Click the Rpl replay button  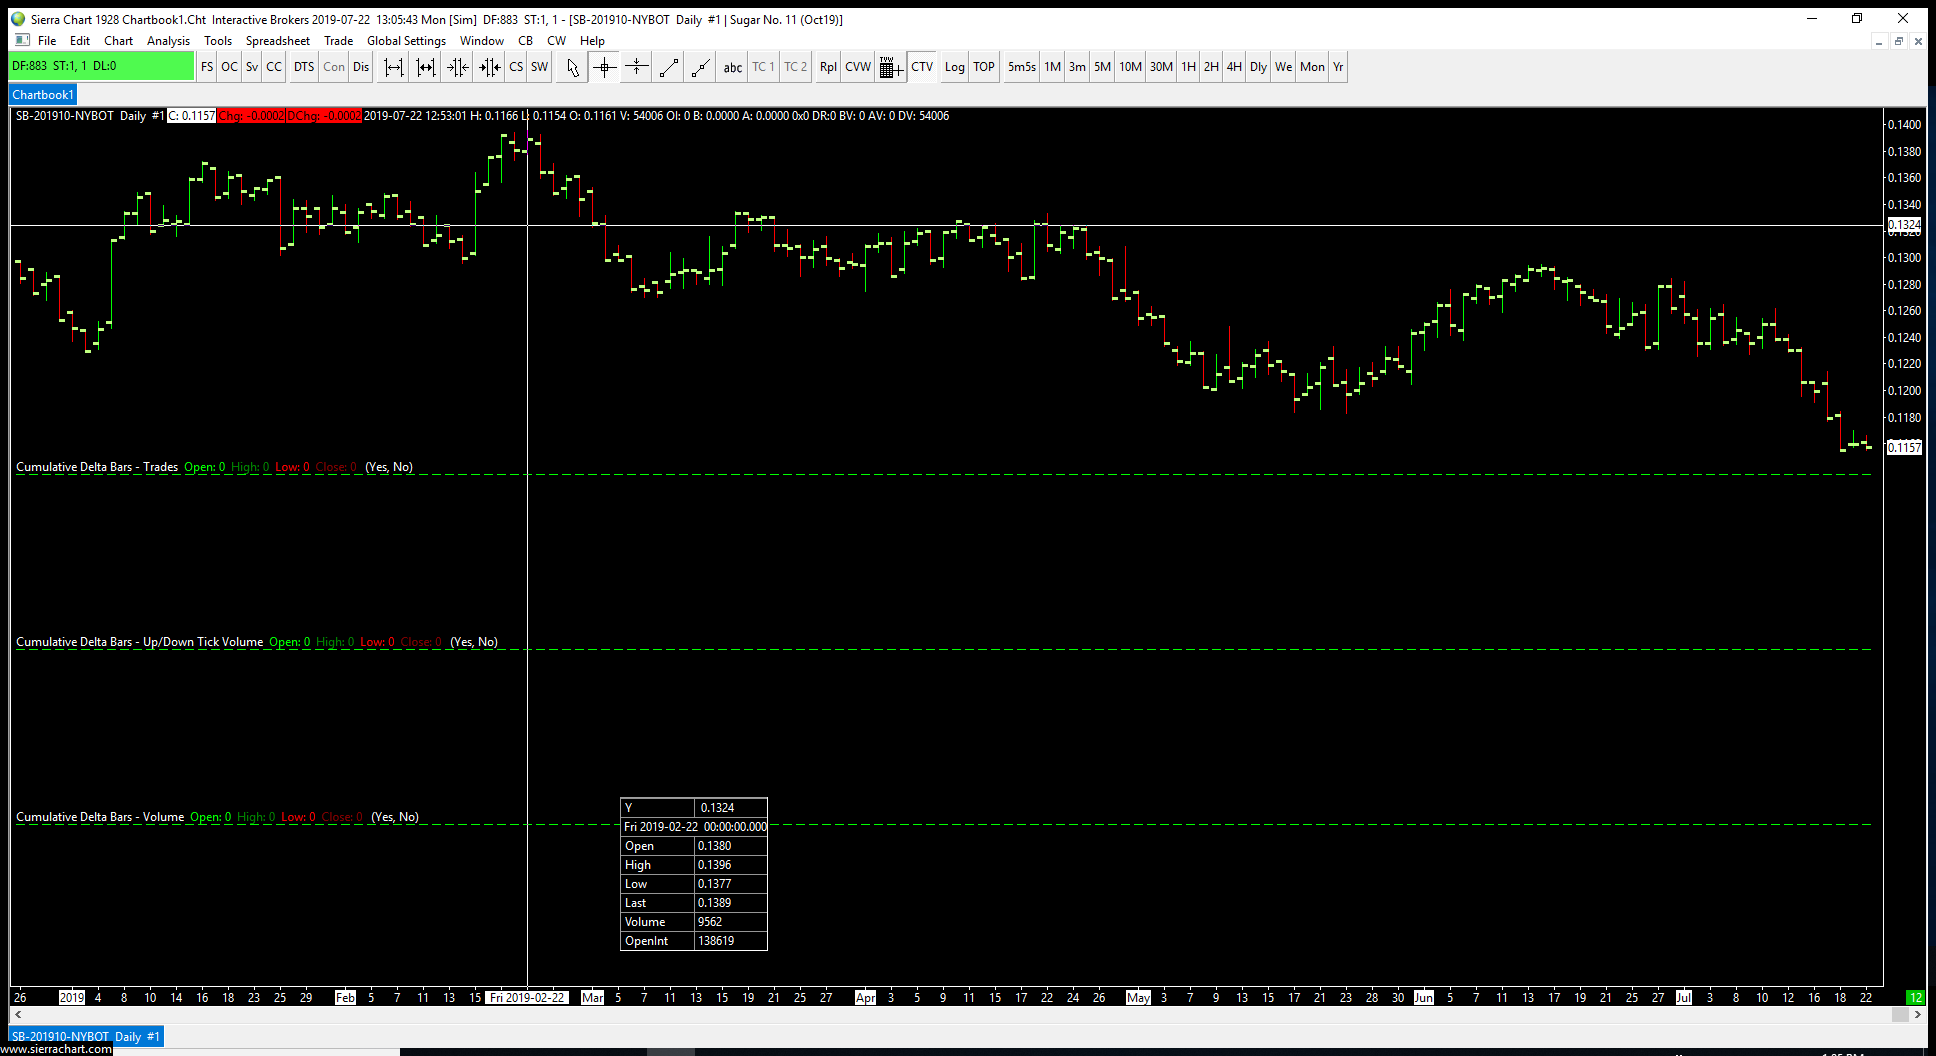point(828,67)
